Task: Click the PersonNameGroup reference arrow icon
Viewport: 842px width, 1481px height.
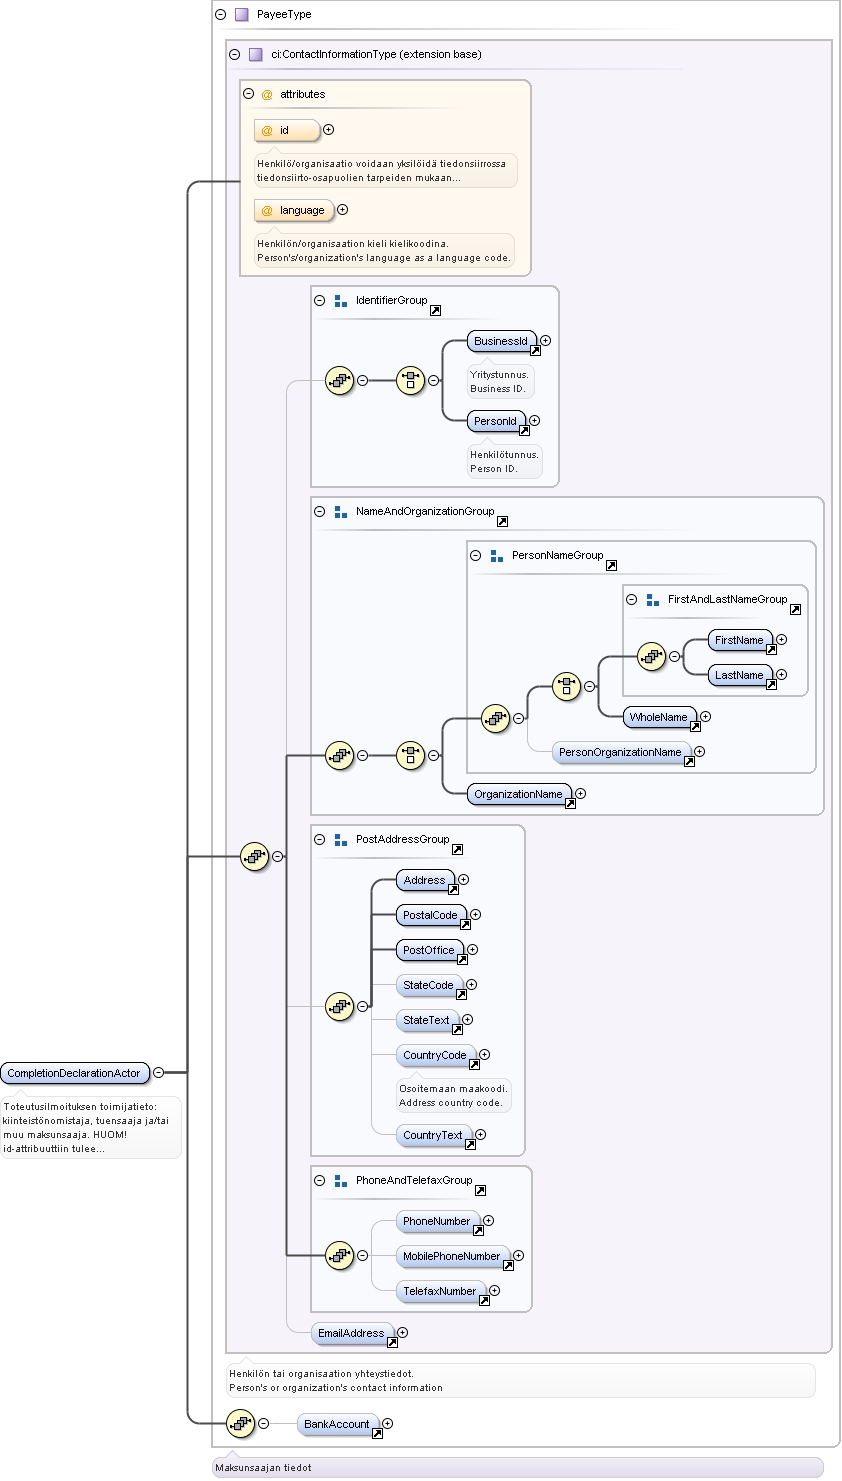Action: [612, 566]
